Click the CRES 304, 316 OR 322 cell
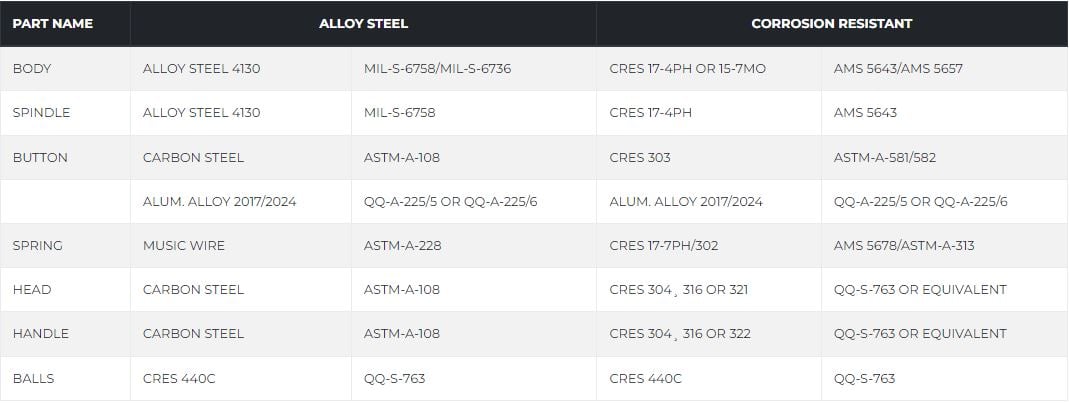This screenshot has height=403, width=1069. point(680,333)
